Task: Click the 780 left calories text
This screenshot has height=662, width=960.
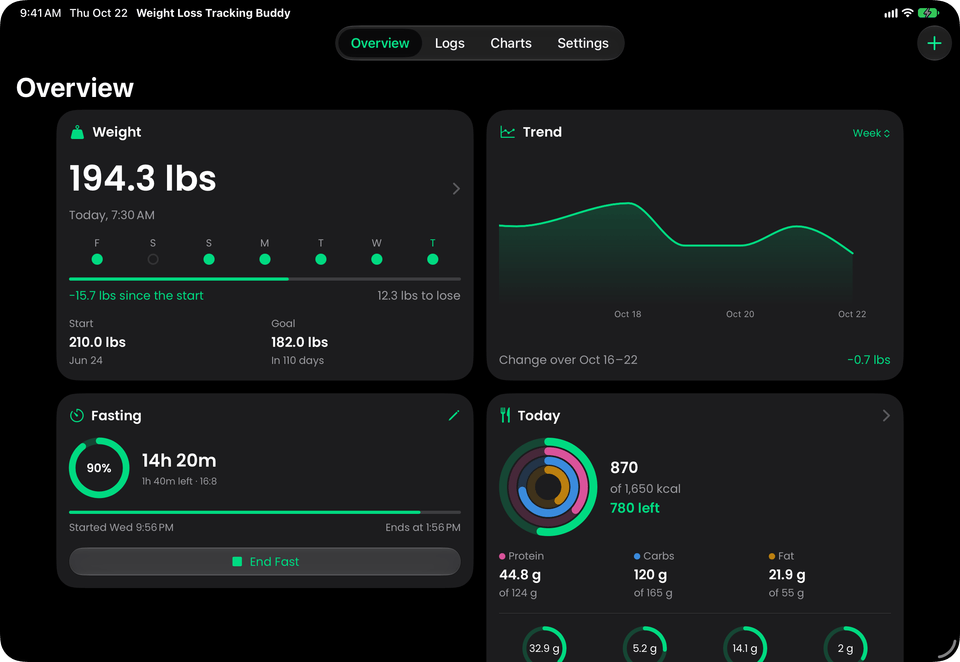Action: point(635,508)
